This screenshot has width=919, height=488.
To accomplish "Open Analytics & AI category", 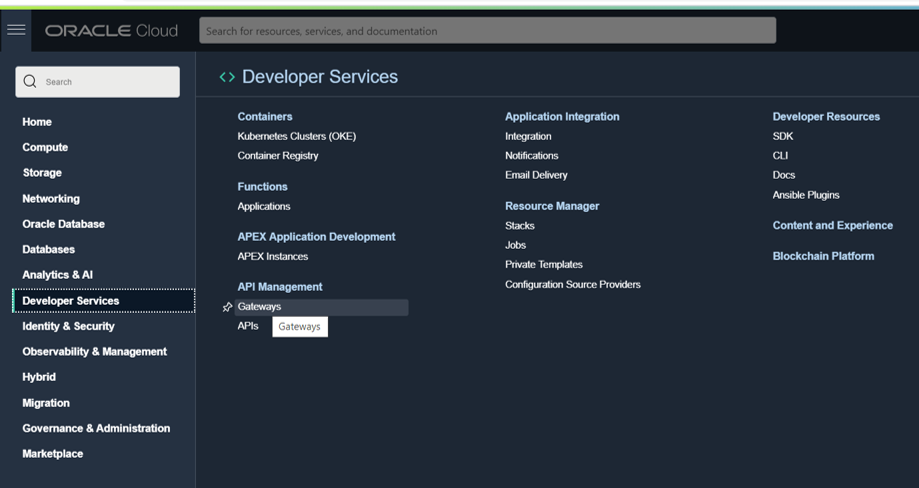I will pos(57,275).
